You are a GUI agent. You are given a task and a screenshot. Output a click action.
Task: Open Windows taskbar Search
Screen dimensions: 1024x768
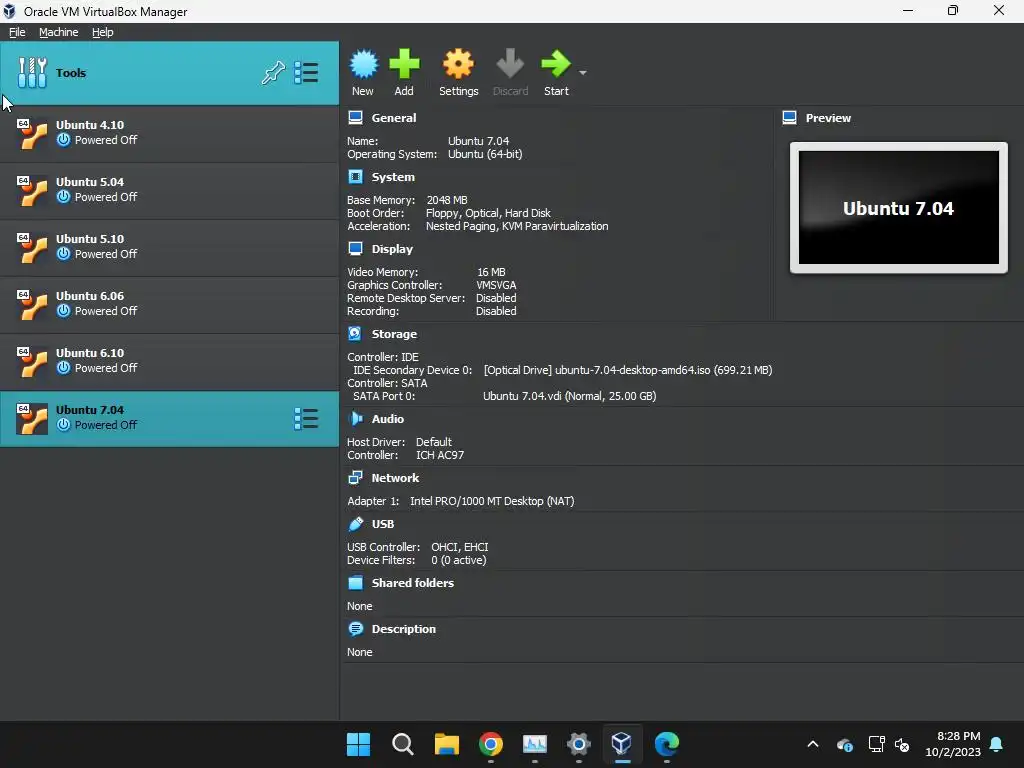(x=402, y=744)
